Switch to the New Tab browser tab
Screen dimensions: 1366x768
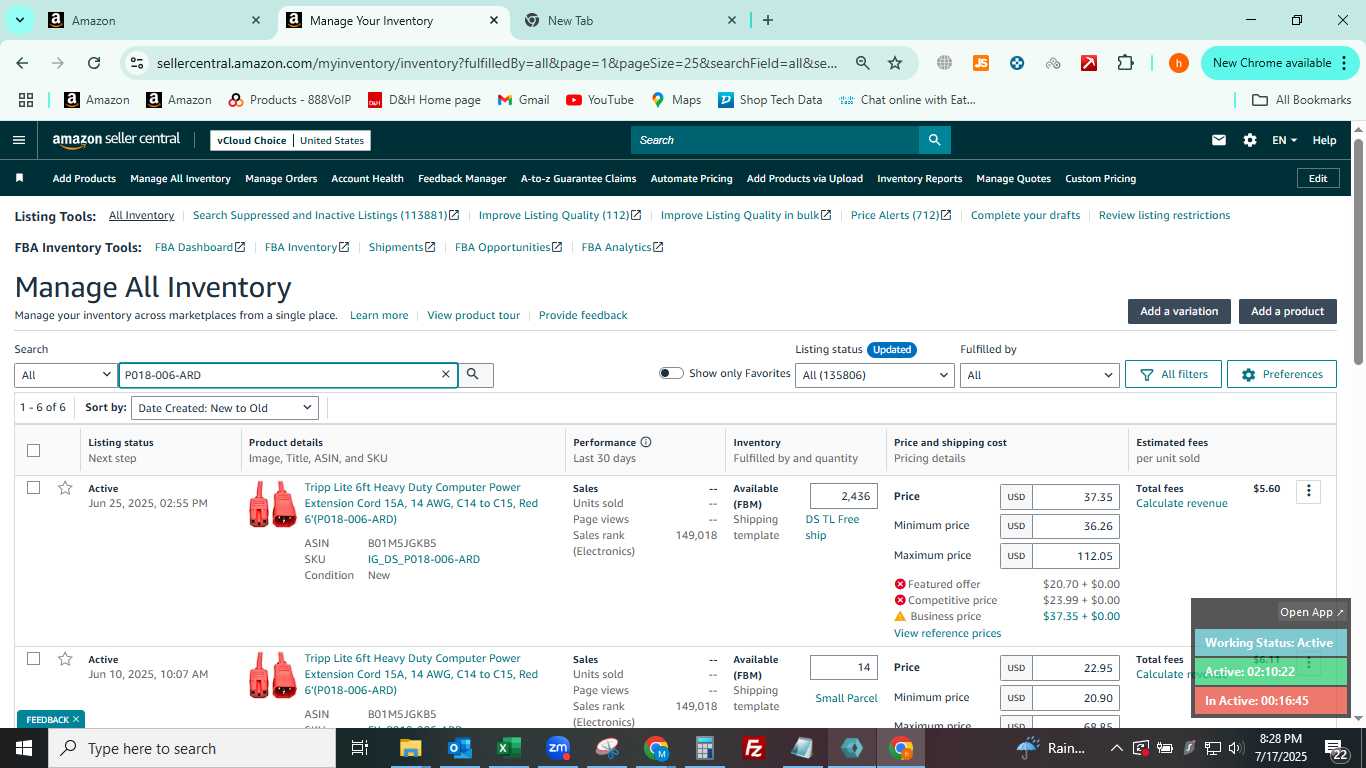point(630,20)
